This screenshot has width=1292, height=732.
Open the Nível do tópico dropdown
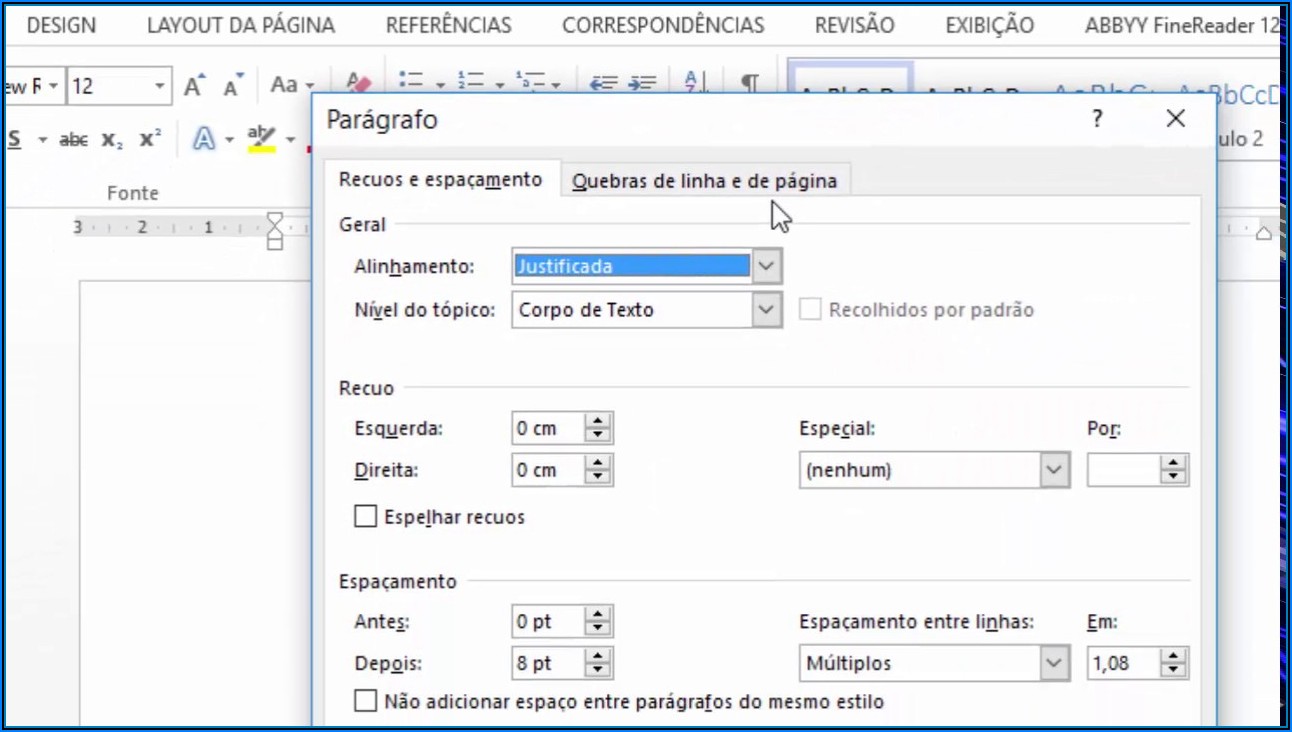[x=766, y=310]
